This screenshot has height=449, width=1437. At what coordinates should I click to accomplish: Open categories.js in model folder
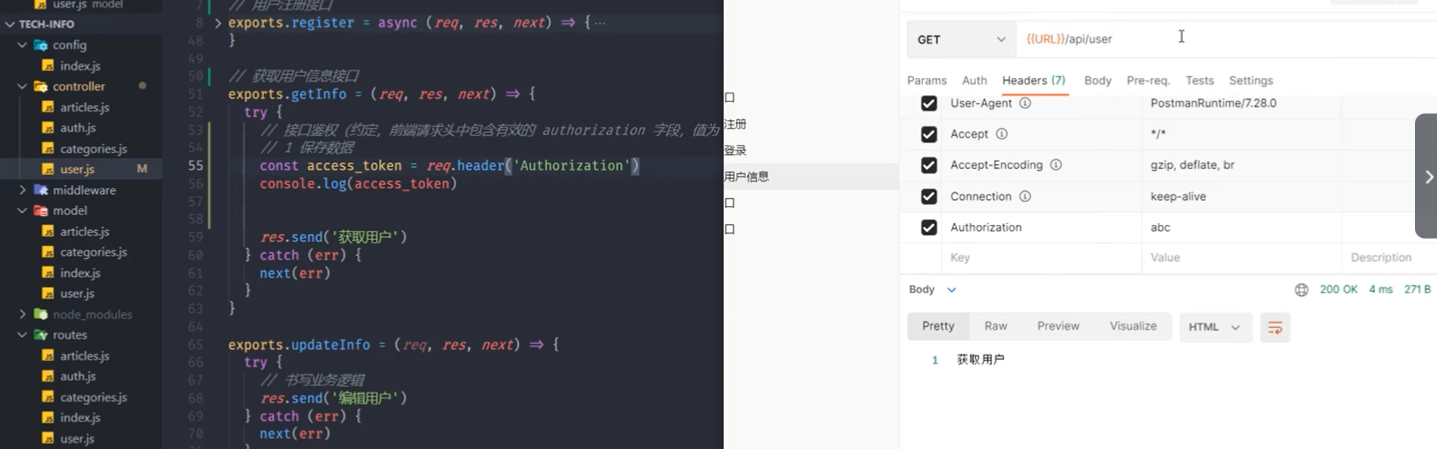click(x=93, y=252)
